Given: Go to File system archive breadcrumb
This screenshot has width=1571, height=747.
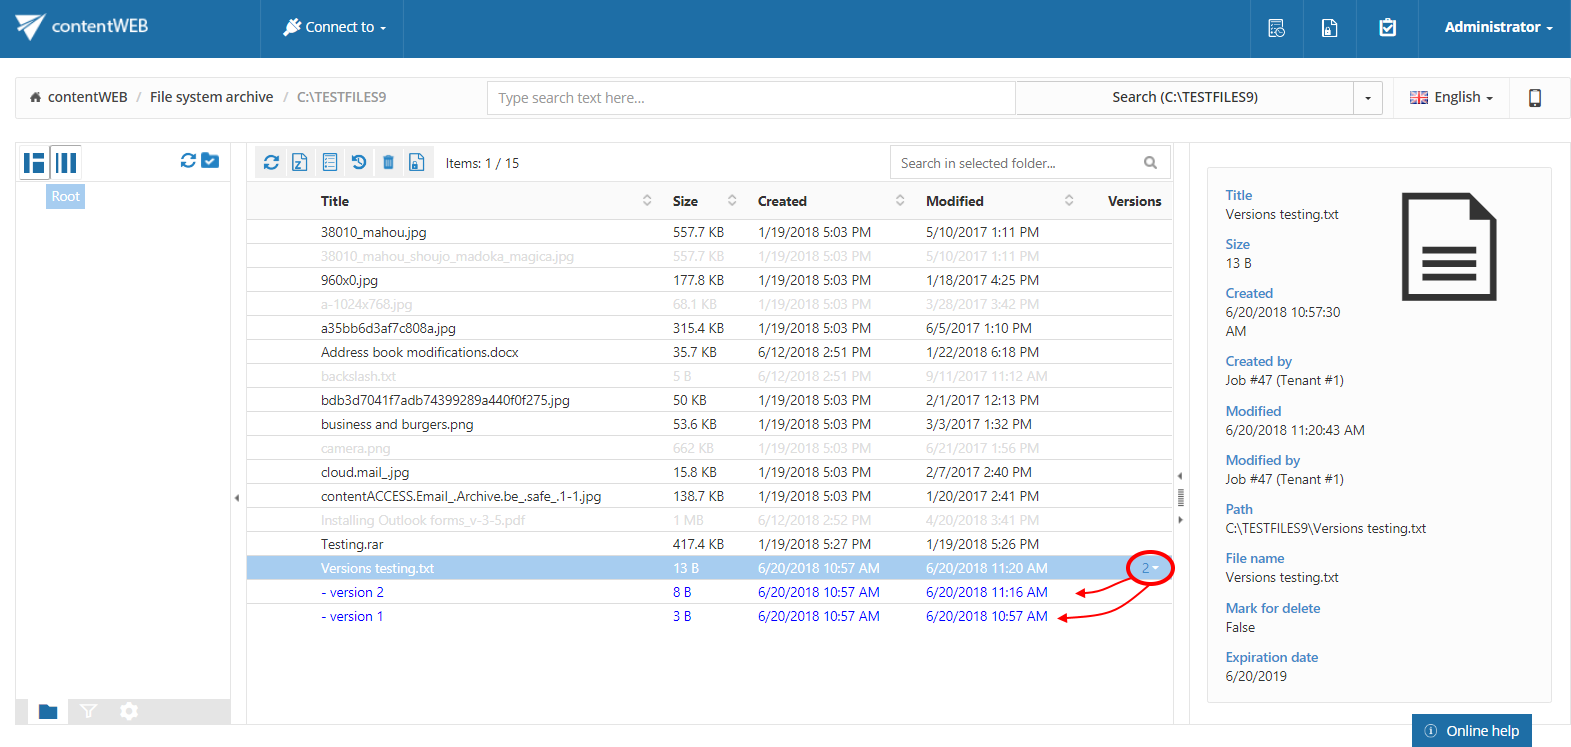Looking at the screenshot, I should pos(211,97).
